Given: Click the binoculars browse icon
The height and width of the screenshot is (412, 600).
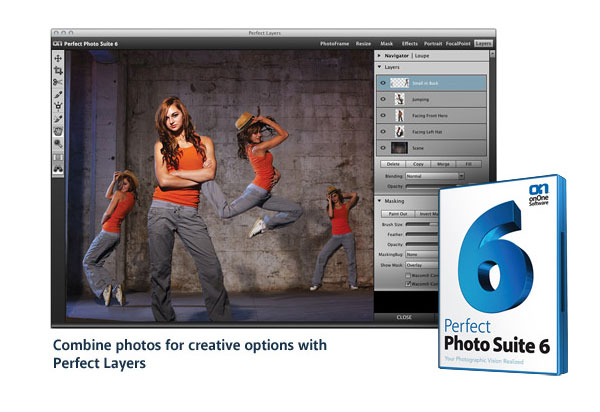Looking at the screenshot, I should click(x=58, y=168).
